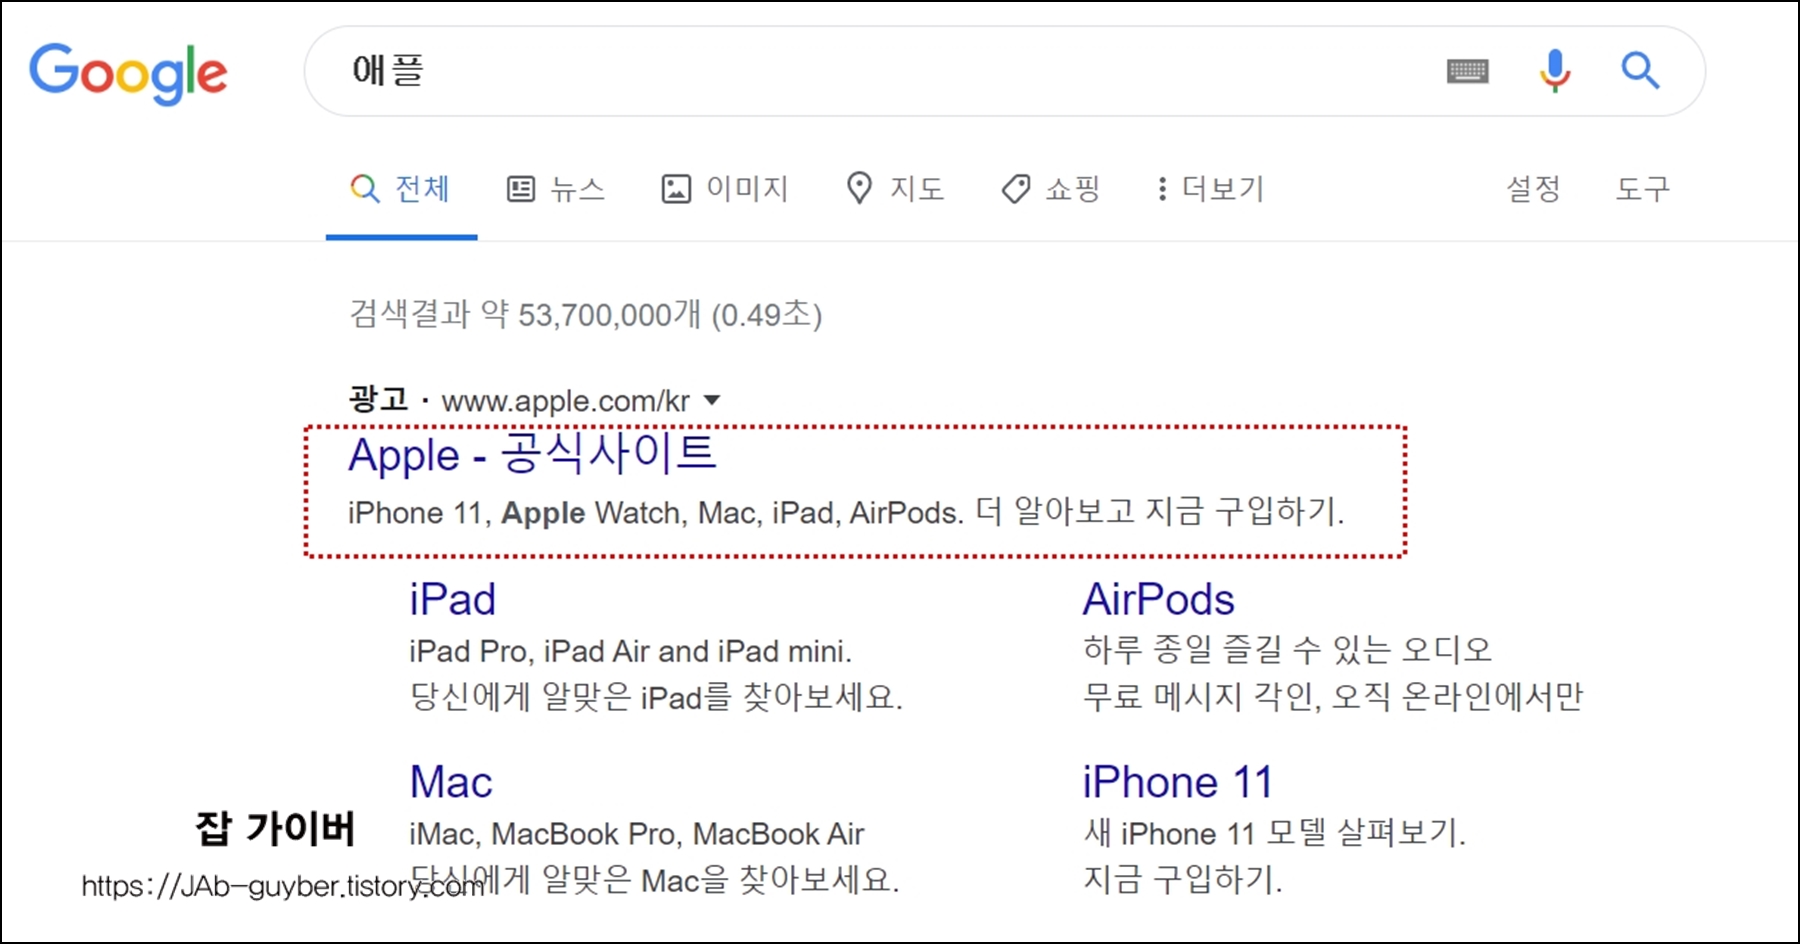Open the Mac sitelink
Viewport: 1800px width, 944px height.
451,782
